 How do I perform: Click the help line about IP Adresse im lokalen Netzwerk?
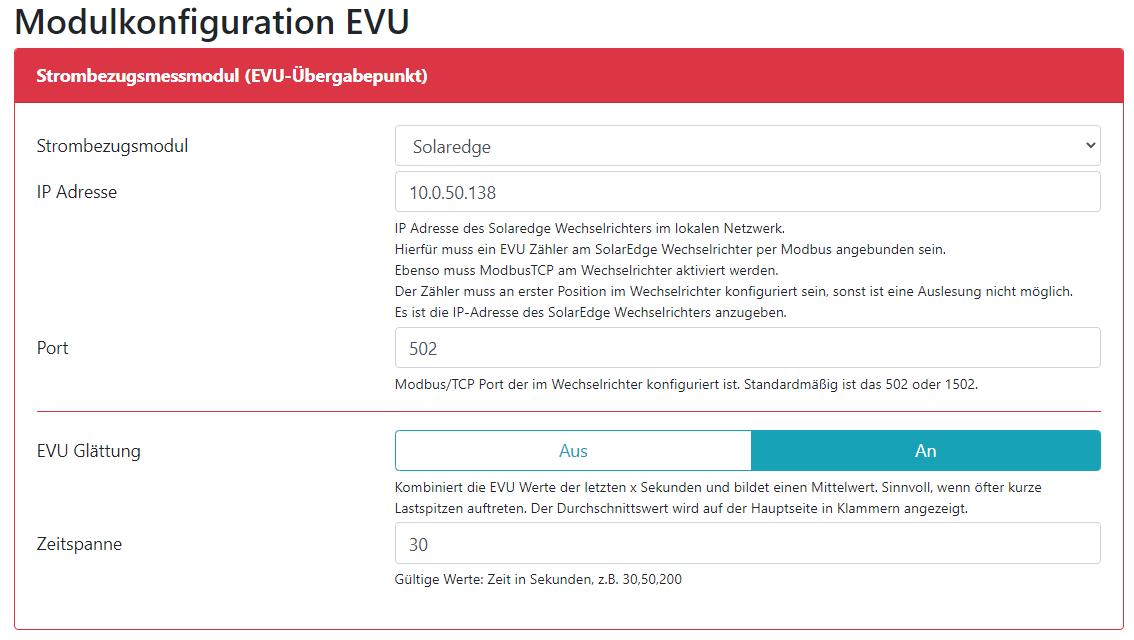coord(596,228)
